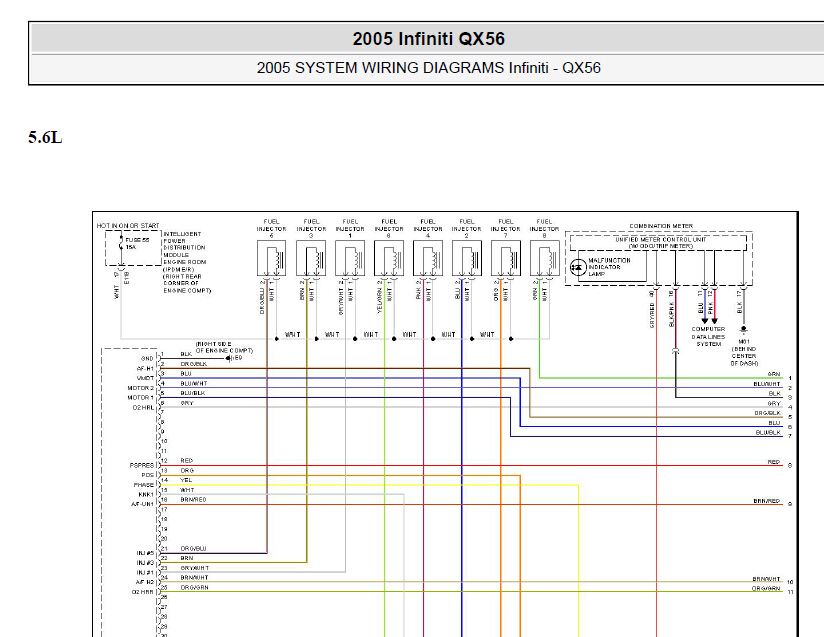
Task: Click the "FUEL INJECTOR 6" heading
Action: tap(272, 229)
